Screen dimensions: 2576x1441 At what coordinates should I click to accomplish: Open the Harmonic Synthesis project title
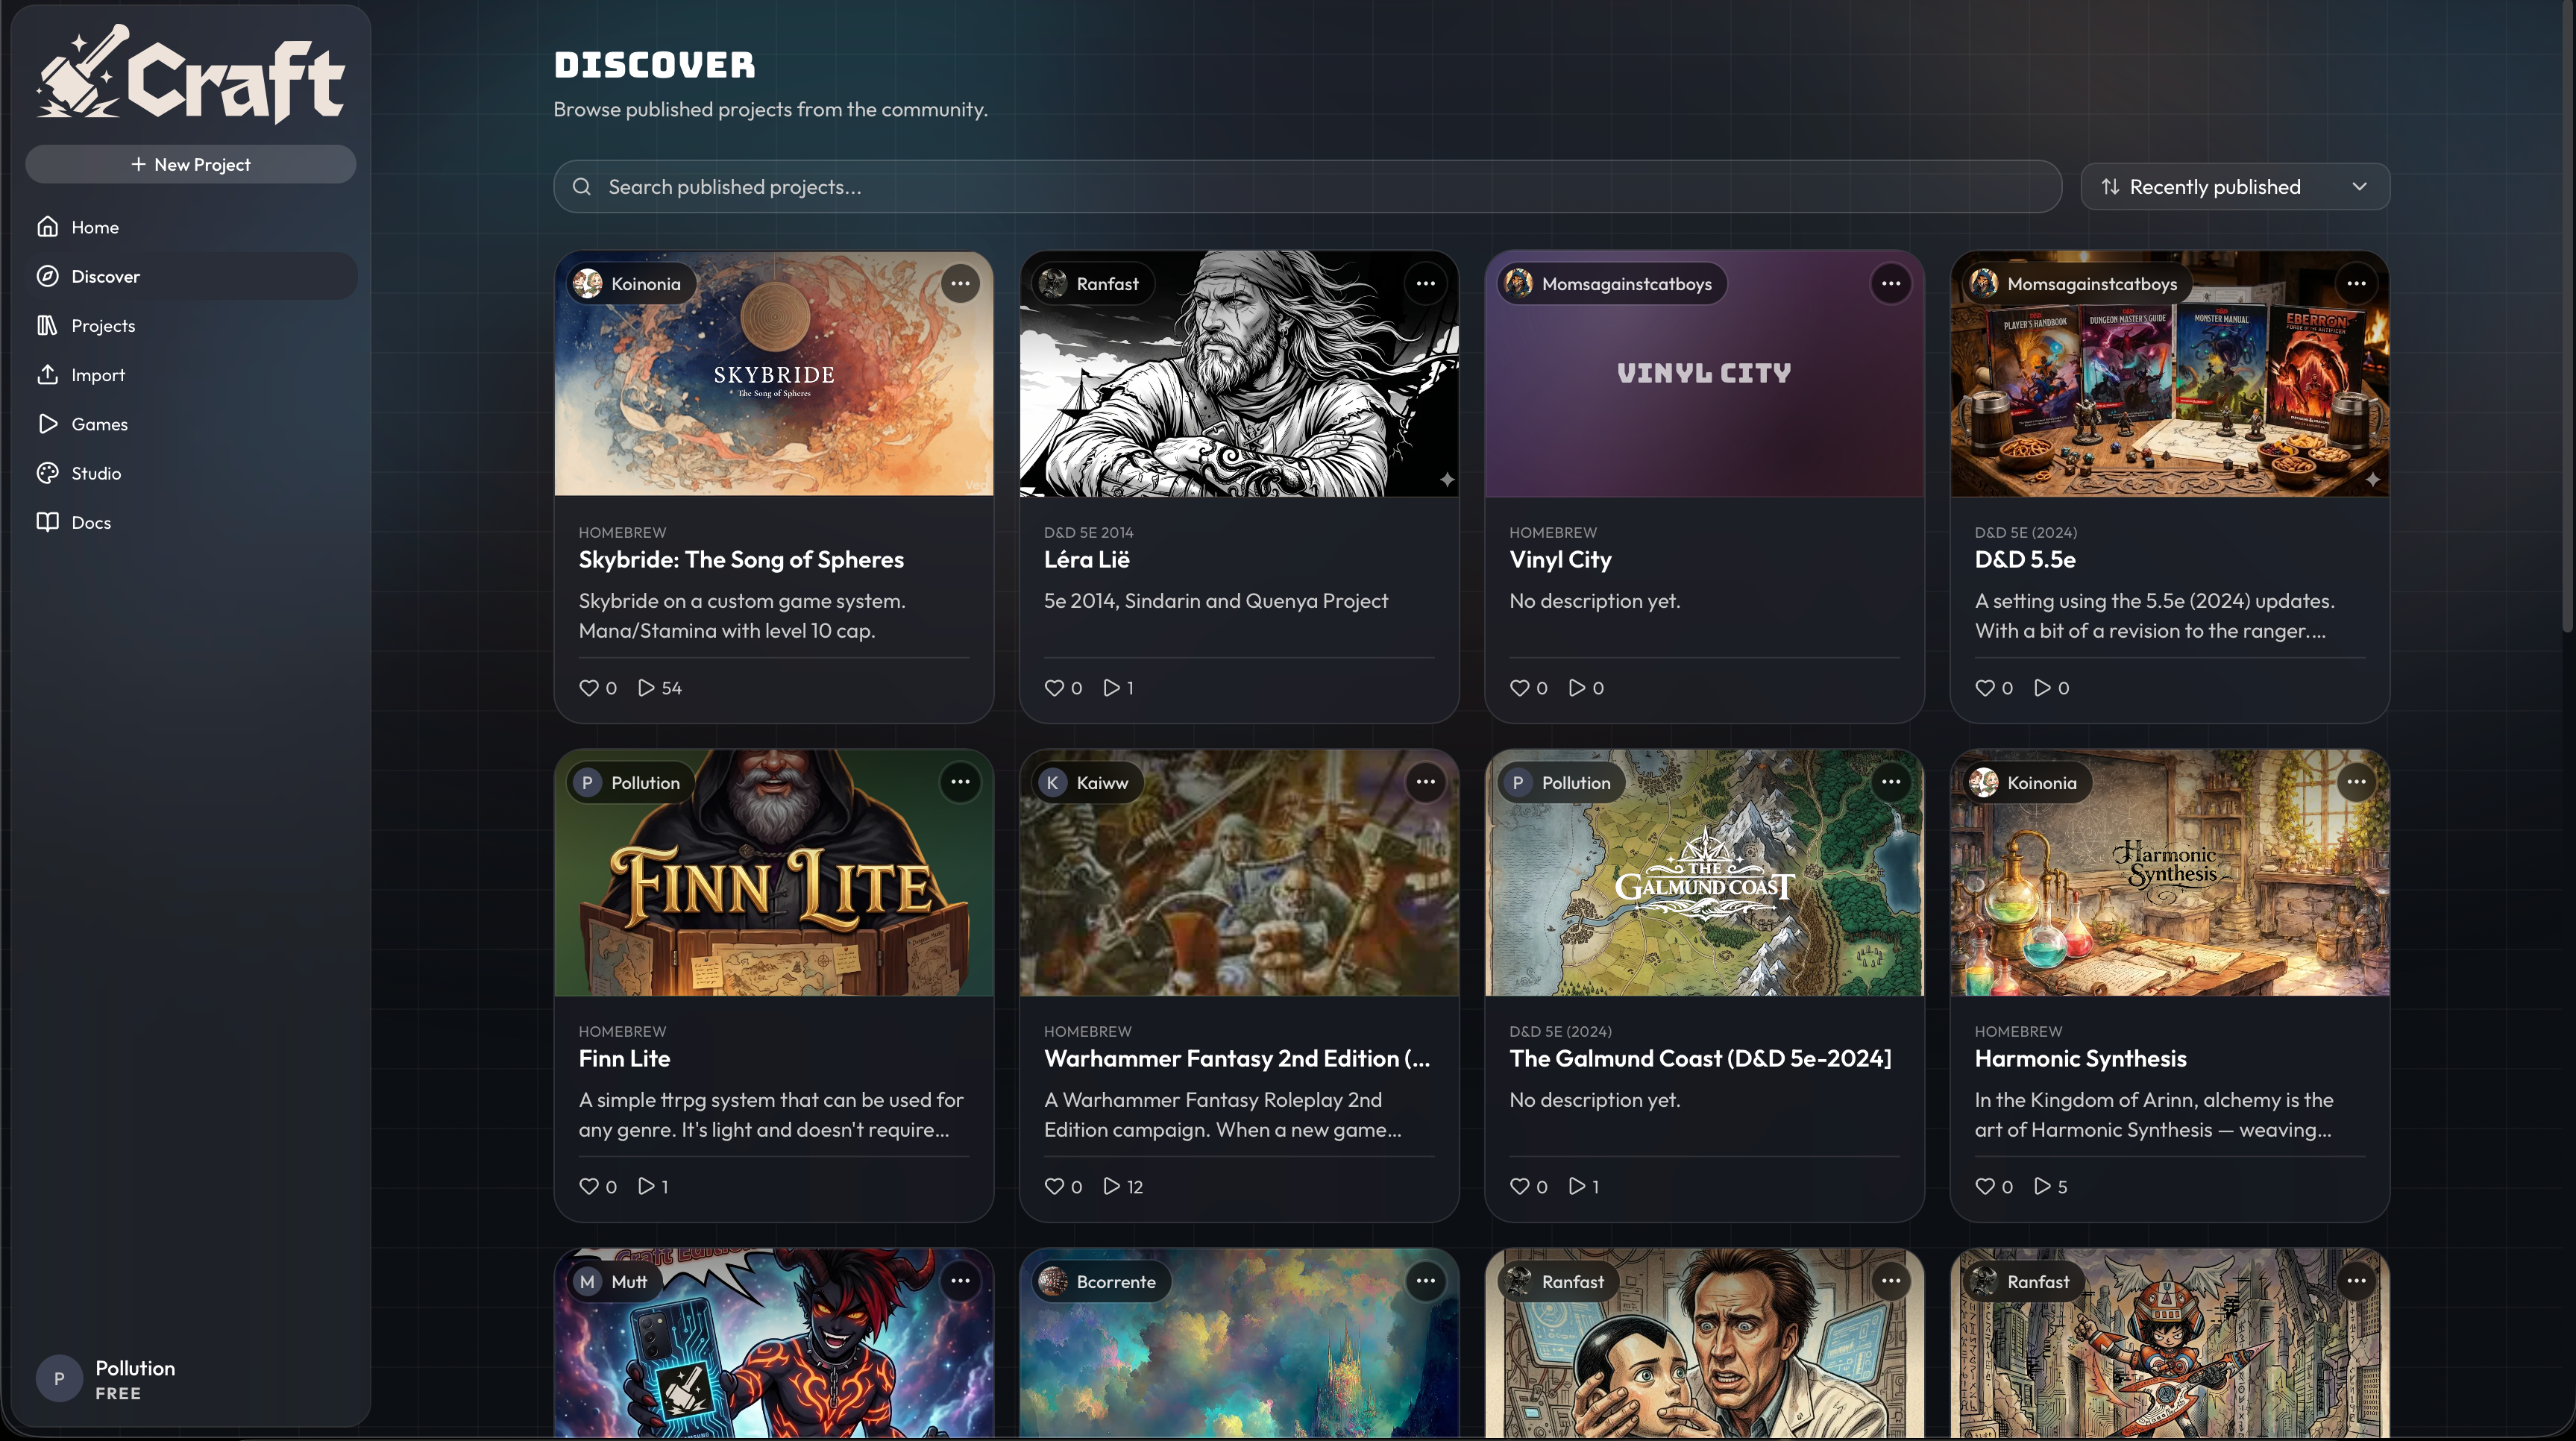[x=2081, y=1058]
